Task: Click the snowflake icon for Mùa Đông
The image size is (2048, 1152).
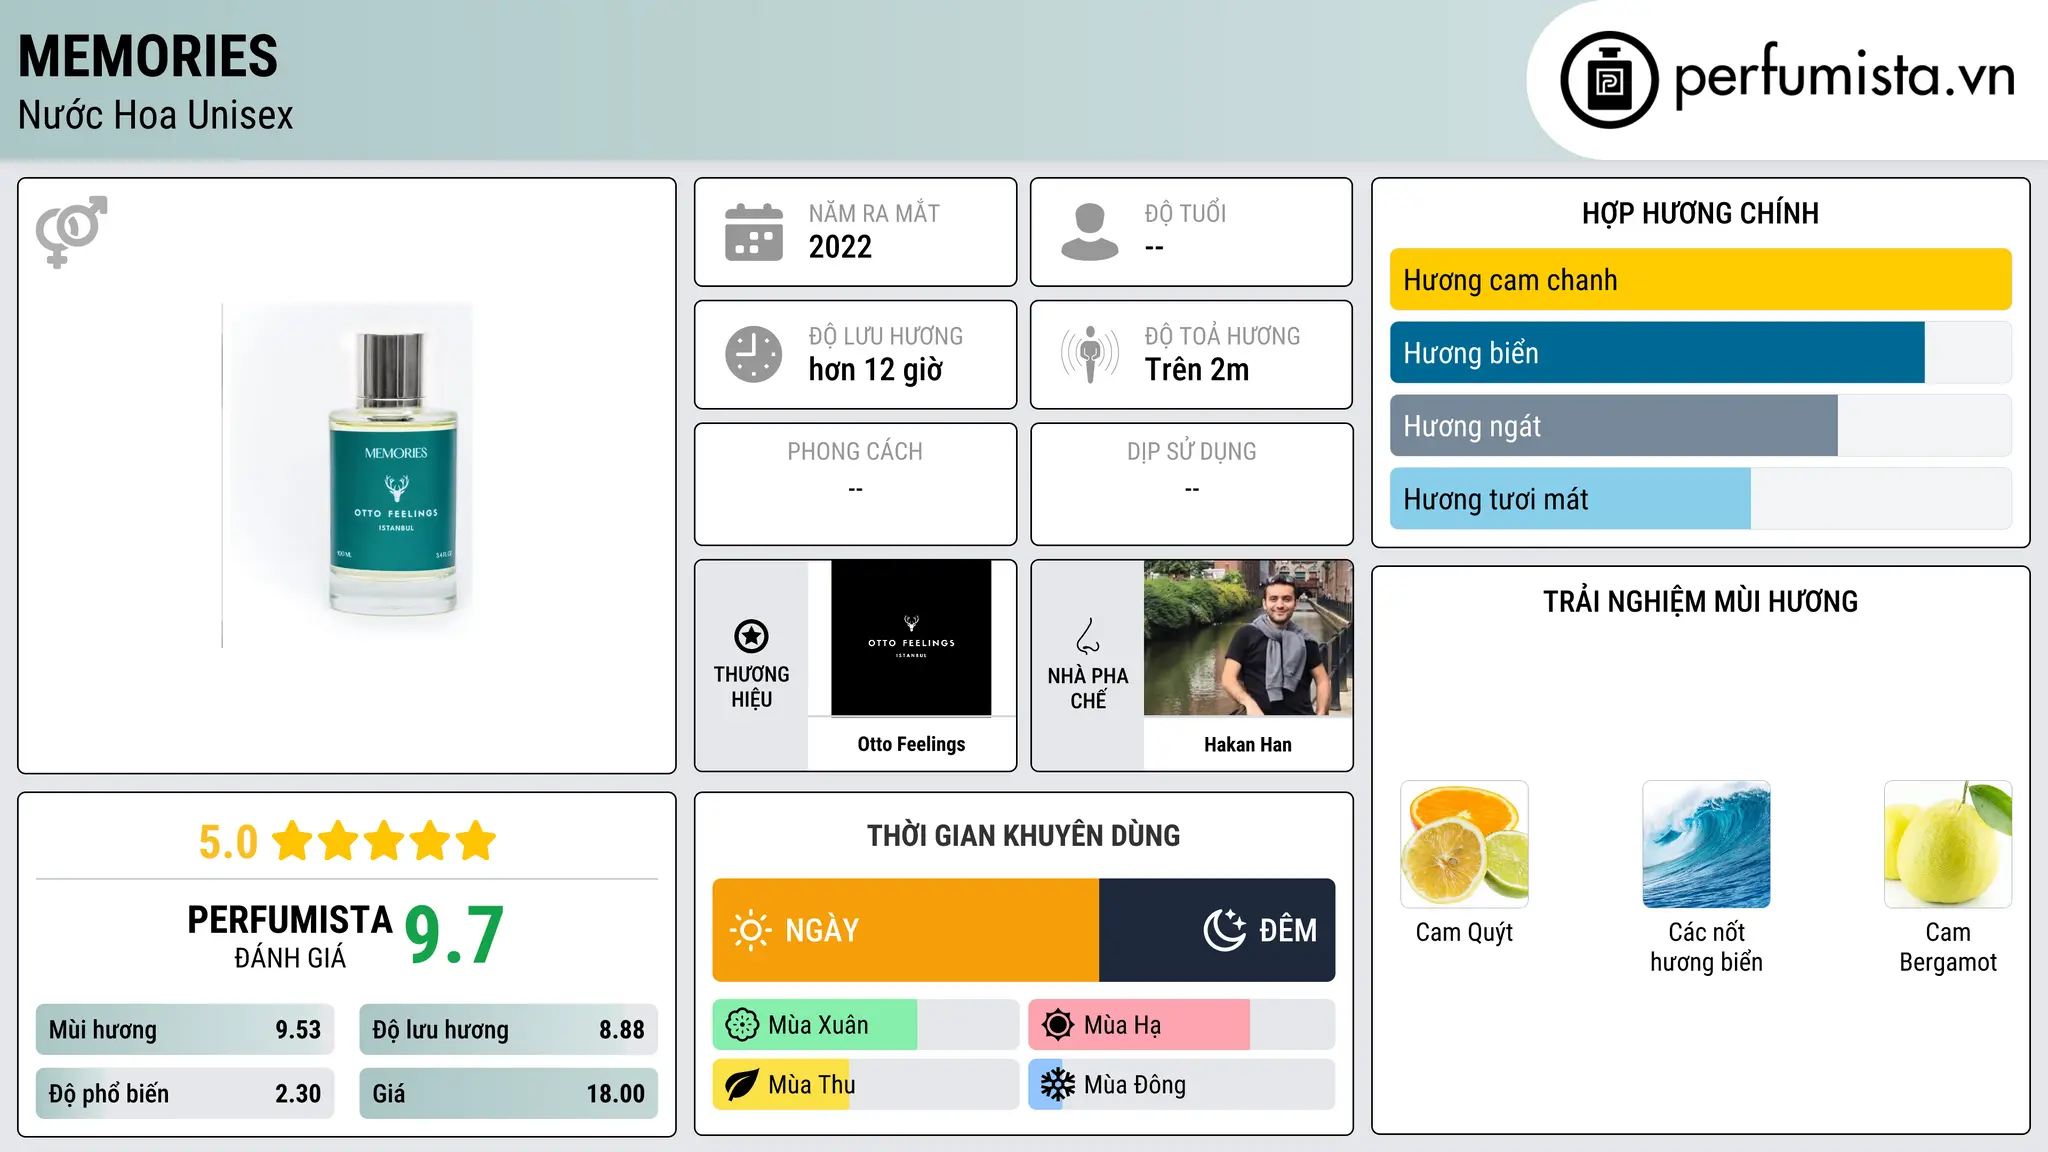Action: tap(1058, 1085)
